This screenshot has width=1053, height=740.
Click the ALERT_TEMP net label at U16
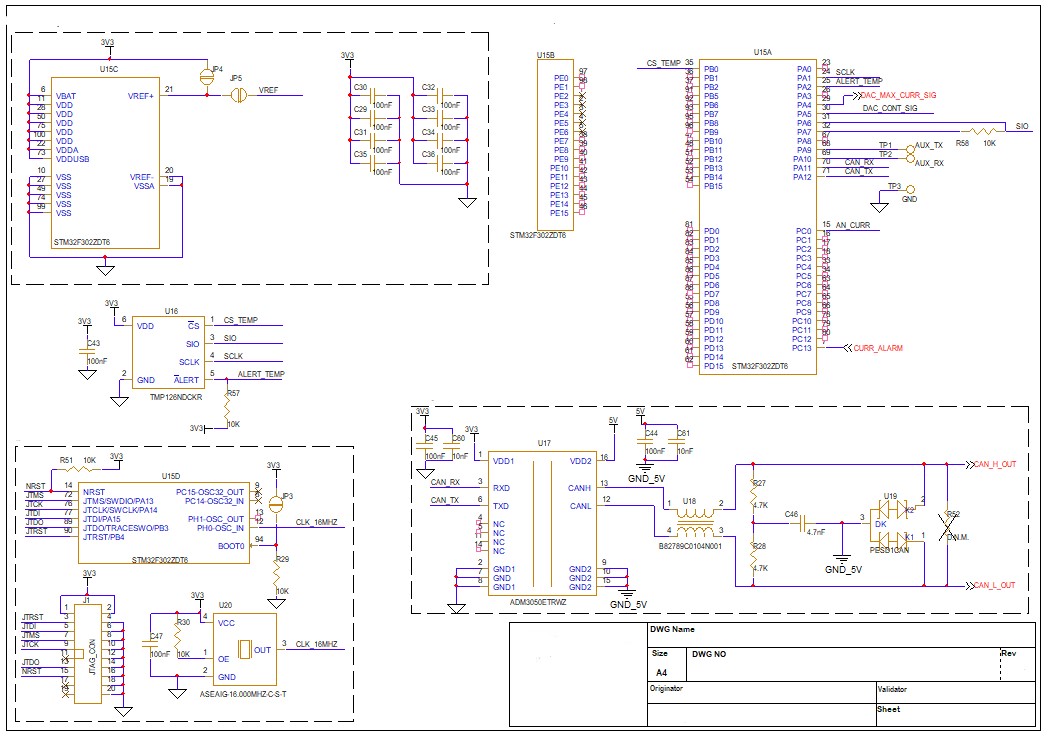(x=261, y=374)
